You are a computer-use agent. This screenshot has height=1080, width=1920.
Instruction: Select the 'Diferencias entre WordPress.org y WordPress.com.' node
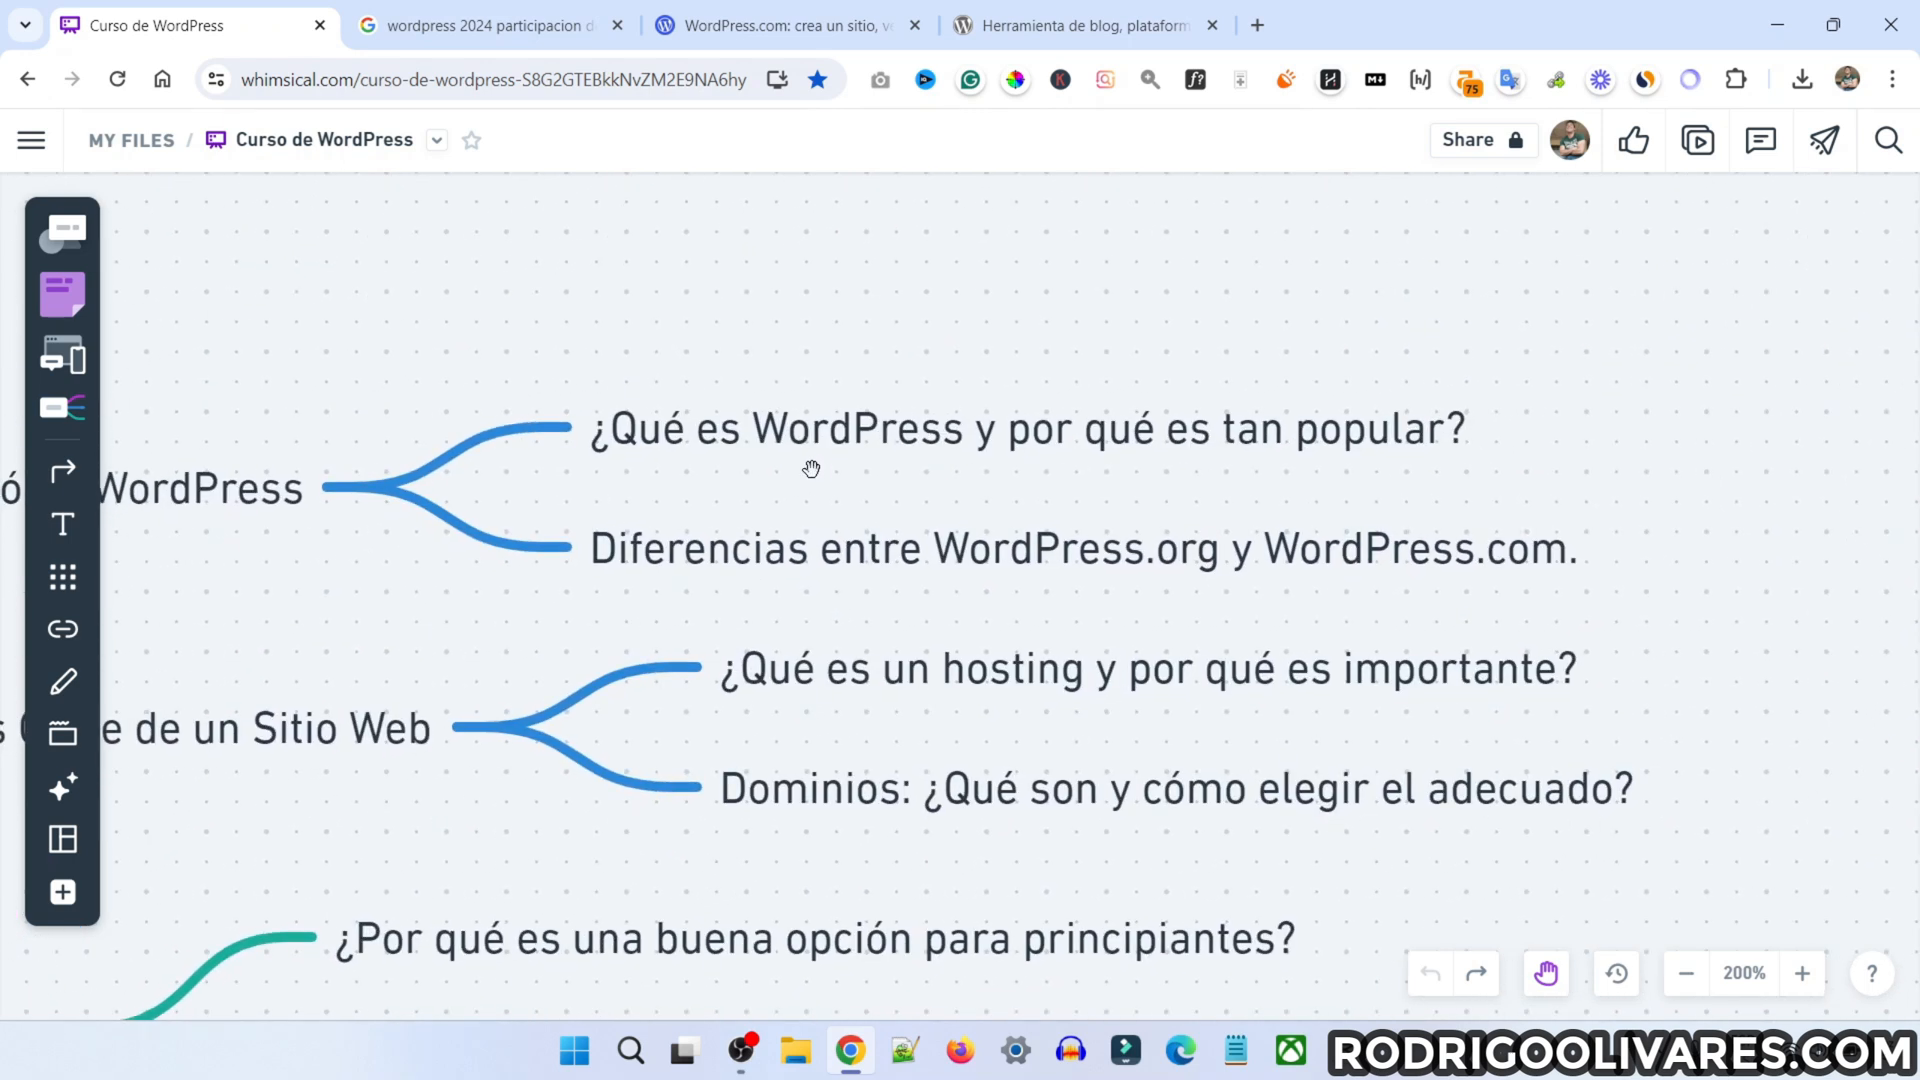tap(1084, 549)
